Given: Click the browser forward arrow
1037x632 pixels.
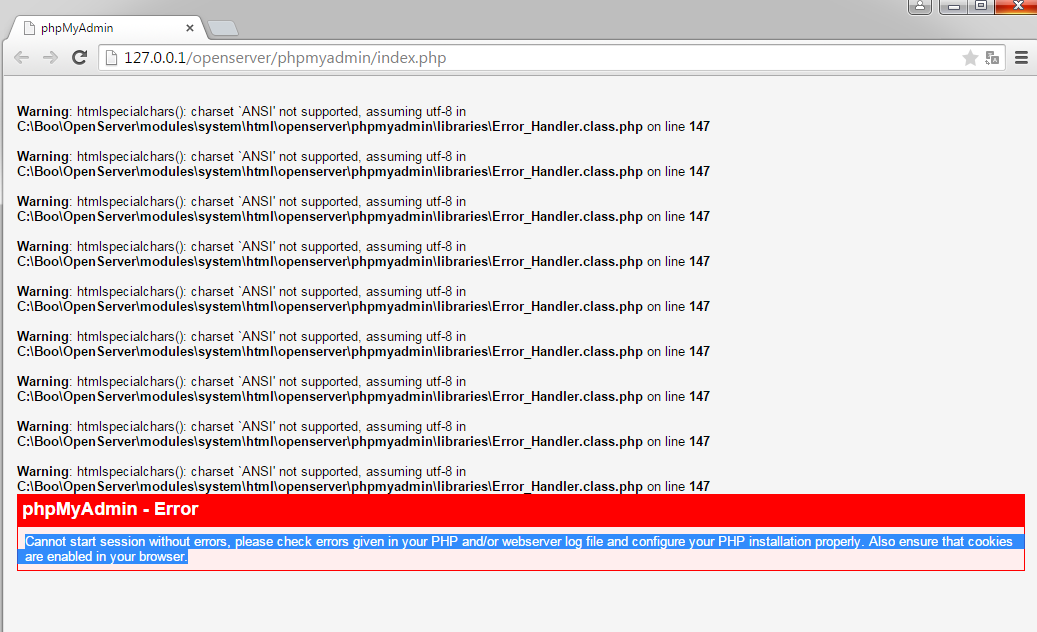Looking at the screenshot, I should point(50,58).
